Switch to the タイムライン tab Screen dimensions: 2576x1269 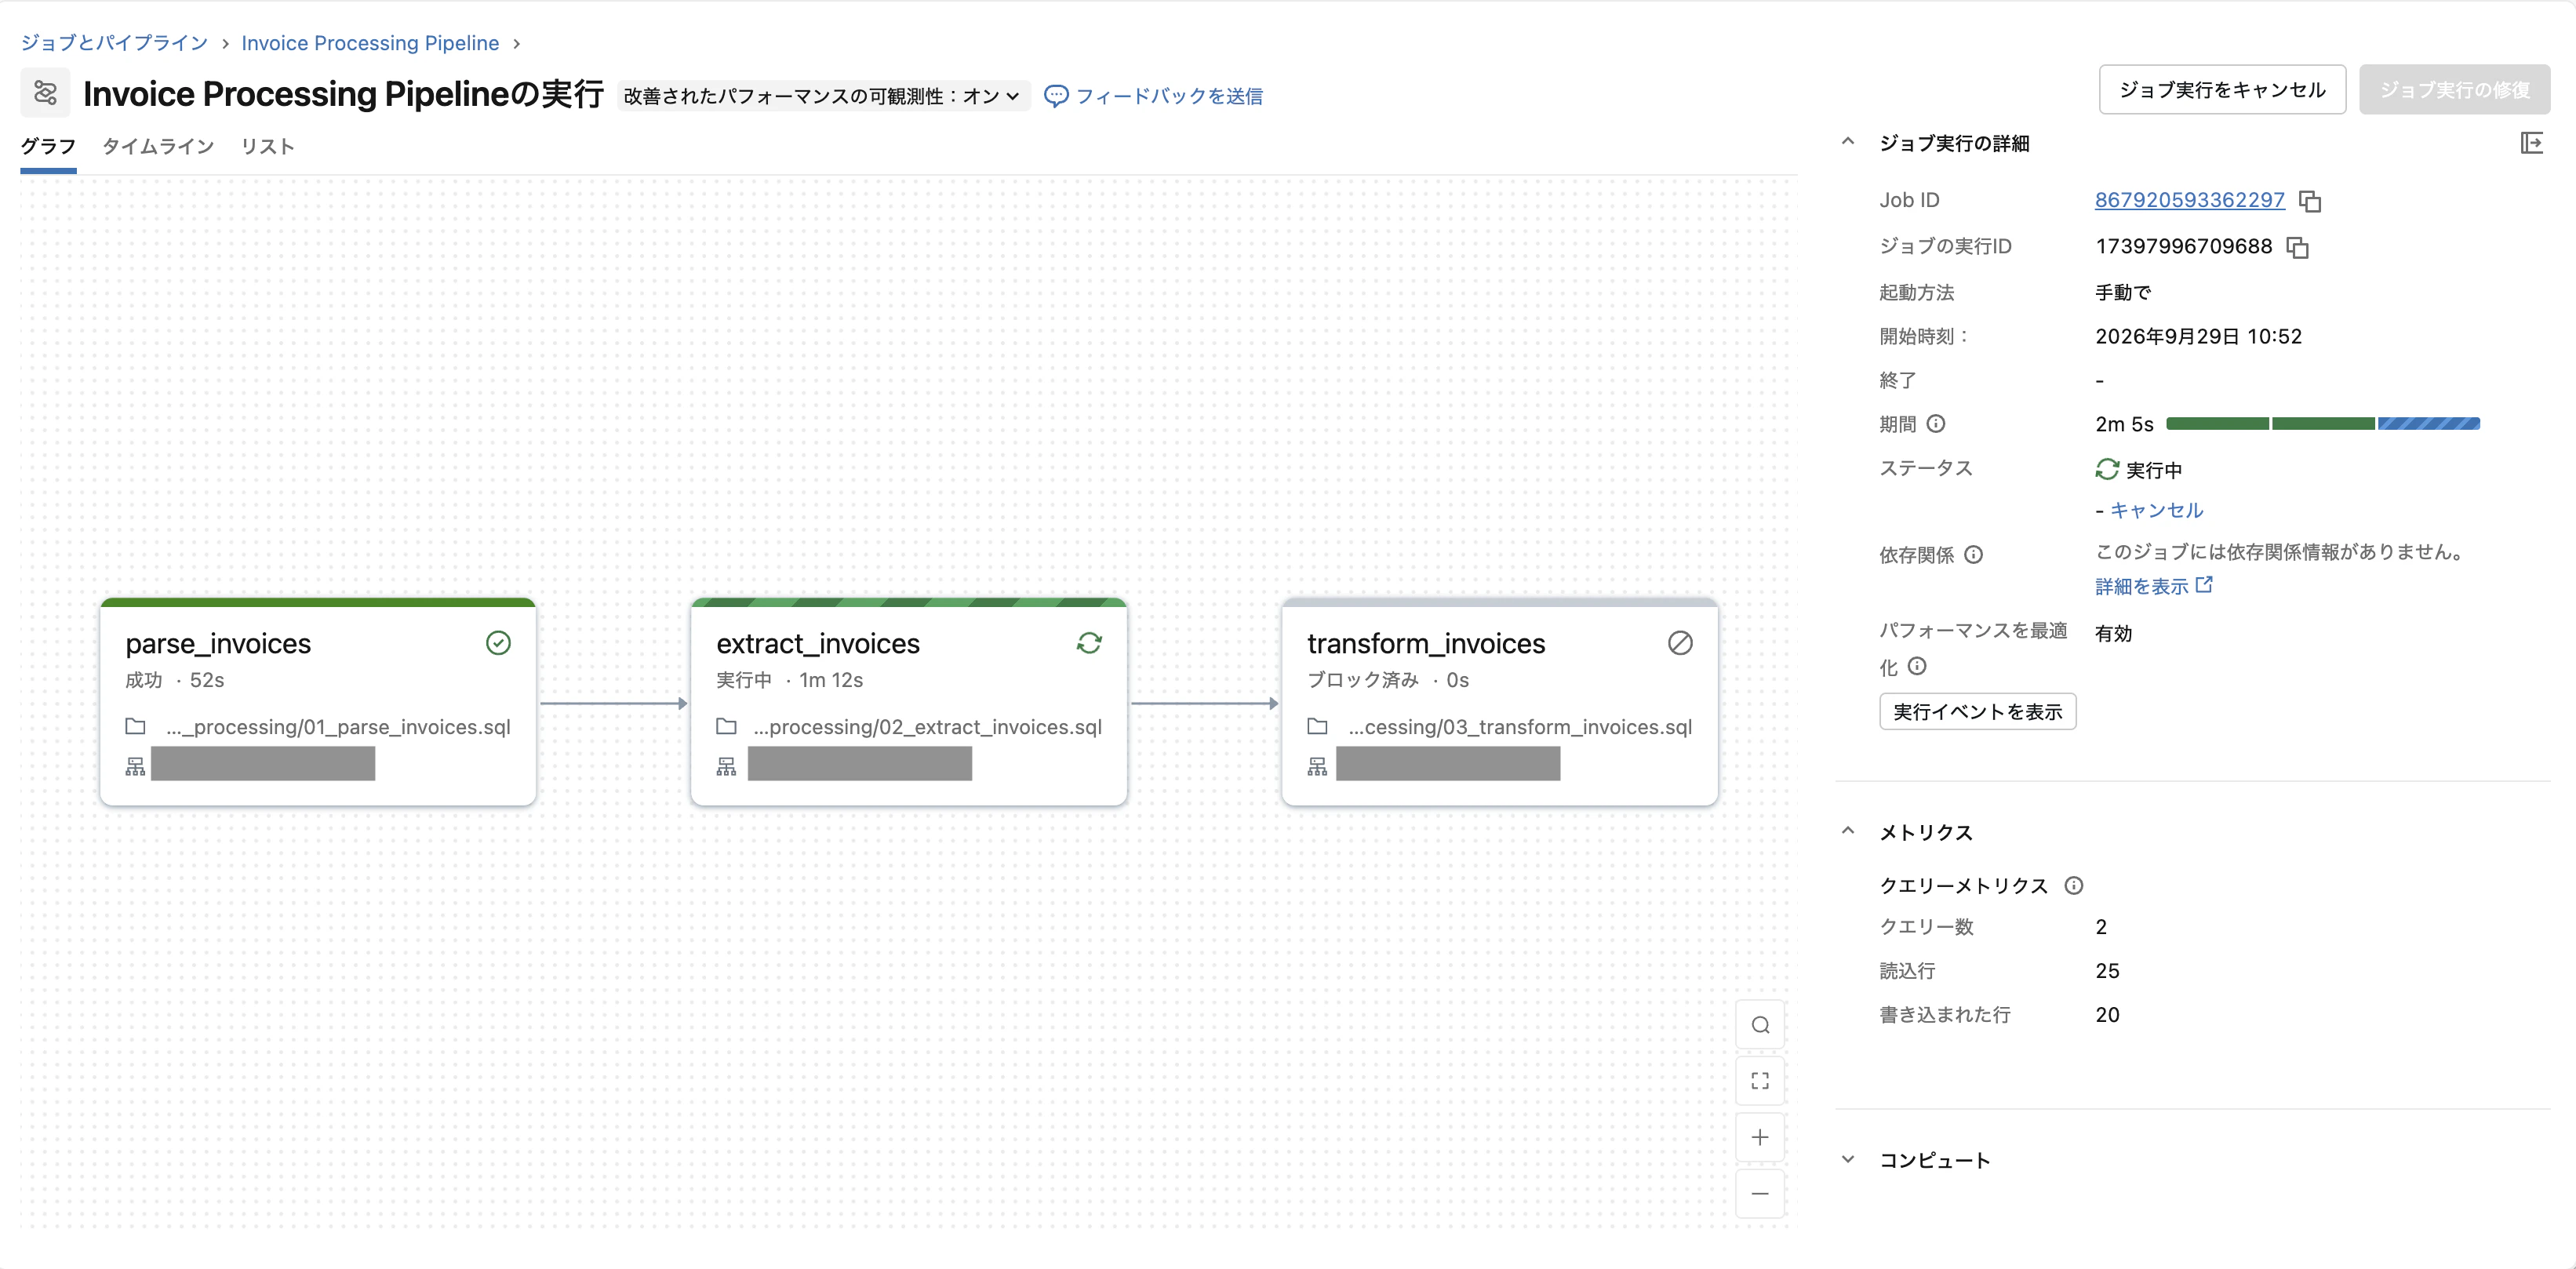click(x=158, y=146)
